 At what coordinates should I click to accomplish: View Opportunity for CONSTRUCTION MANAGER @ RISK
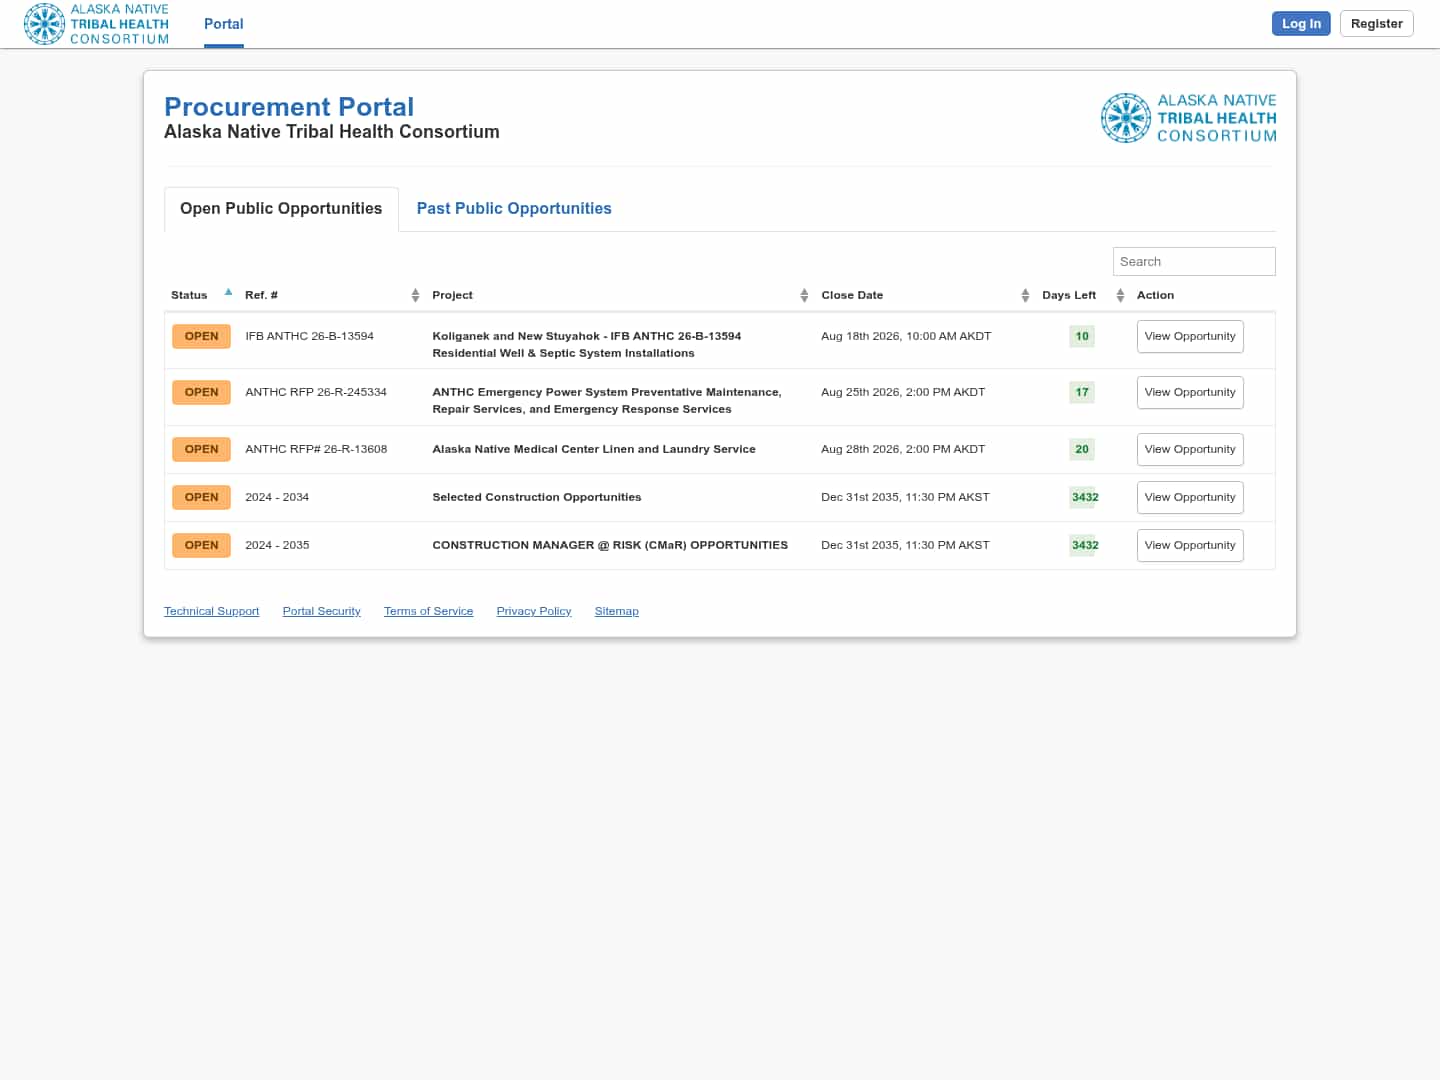pos(1190,546)
